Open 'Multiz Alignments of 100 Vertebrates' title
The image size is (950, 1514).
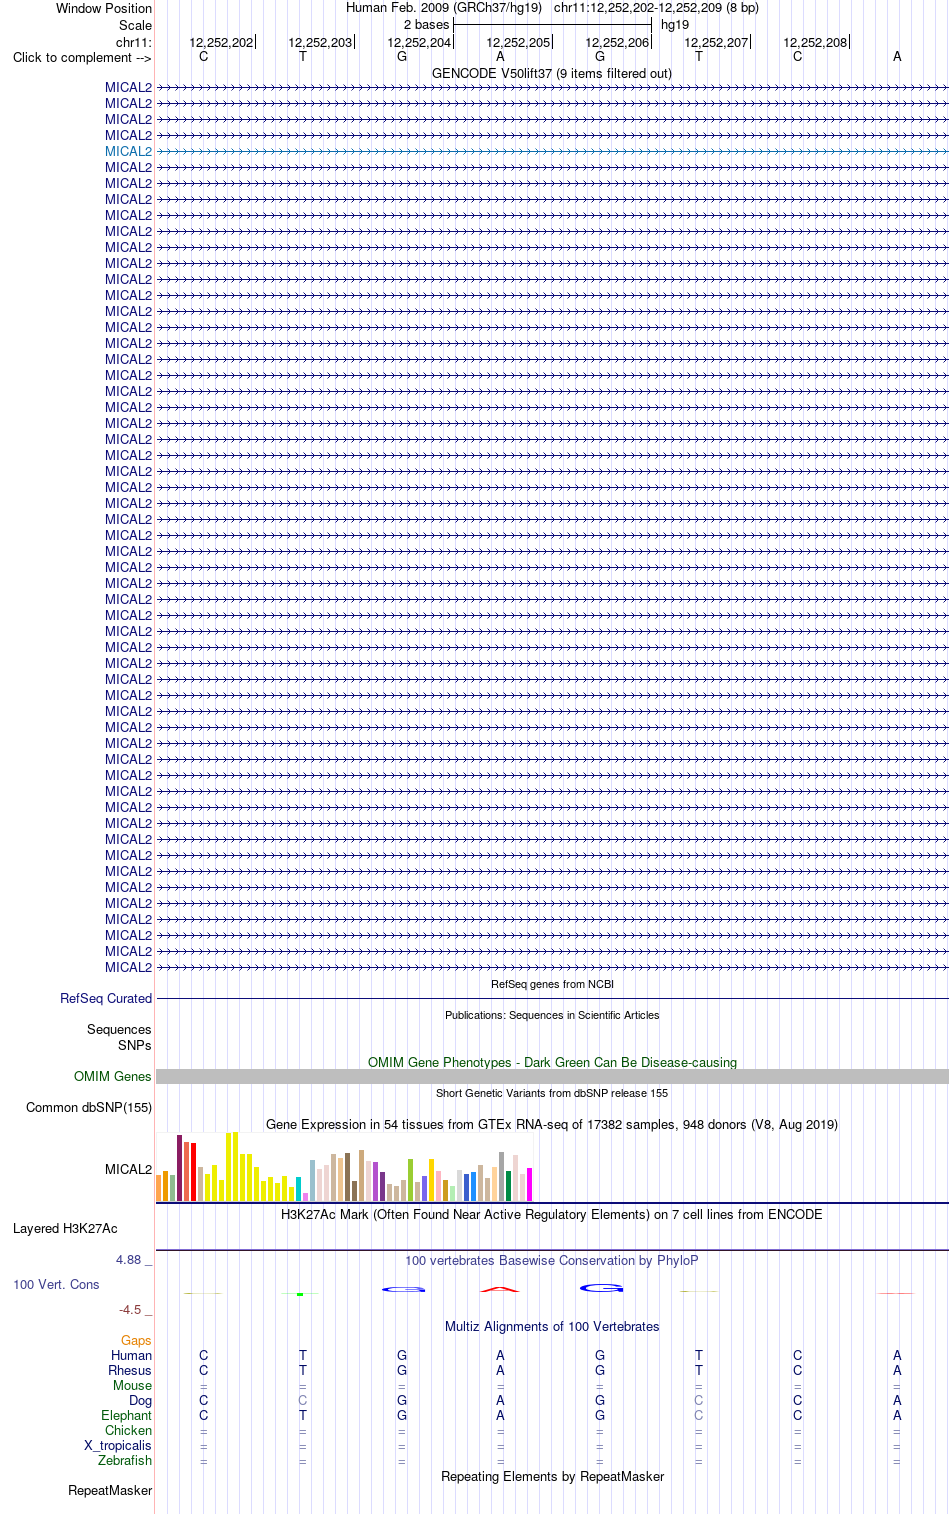pos(552,1326)
